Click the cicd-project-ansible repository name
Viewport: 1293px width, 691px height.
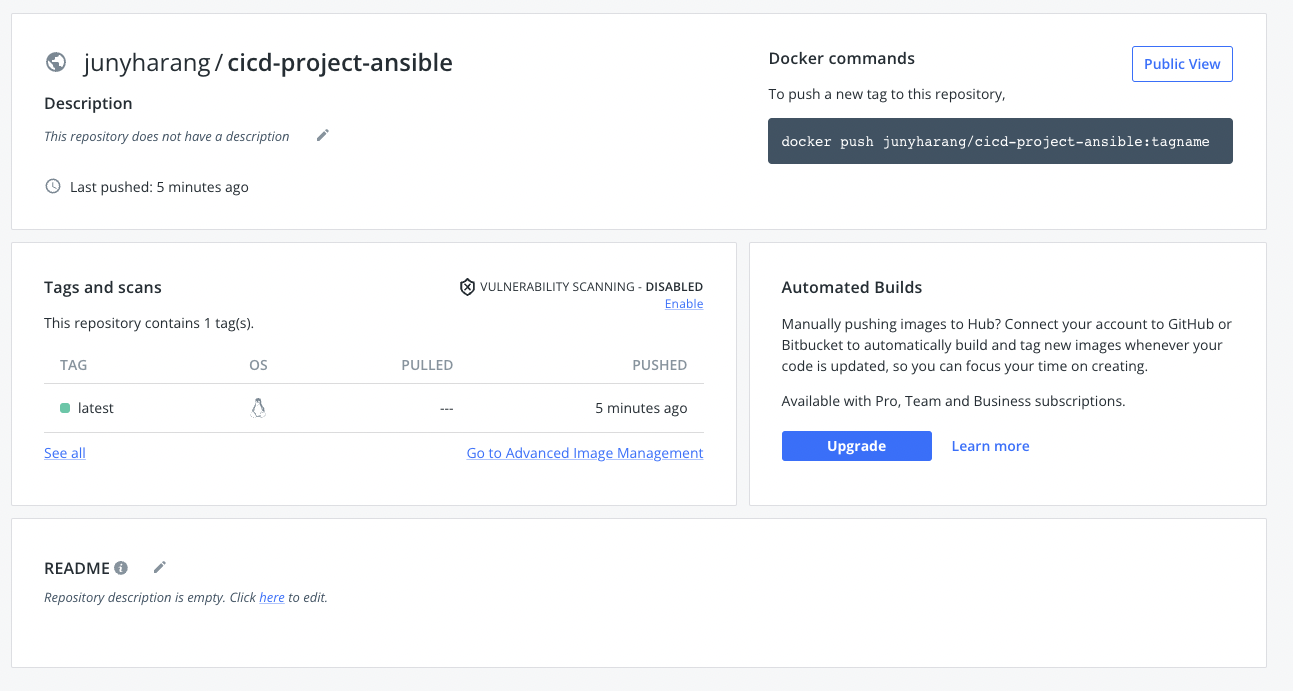[340, 63]
